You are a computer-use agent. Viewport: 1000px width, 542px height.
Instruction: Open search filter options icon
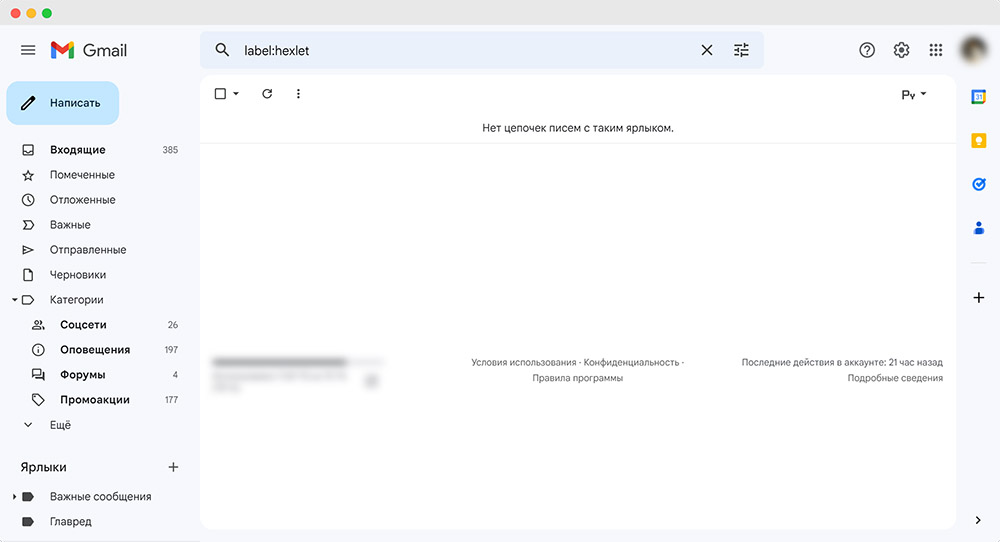click(741, 50)
